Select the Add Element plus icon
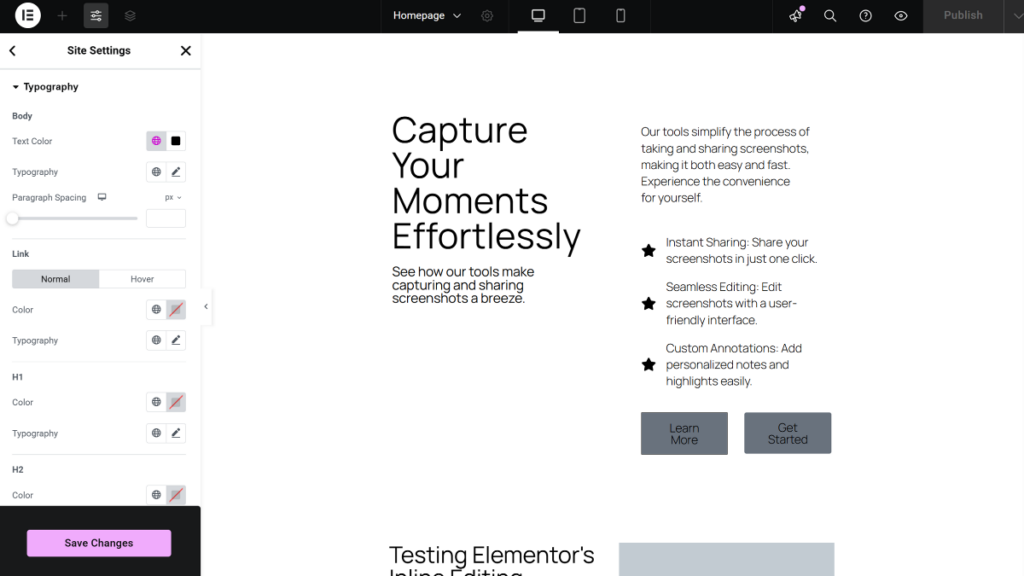The width and height of the screenshot is (1024, 576). pos(62,15)
